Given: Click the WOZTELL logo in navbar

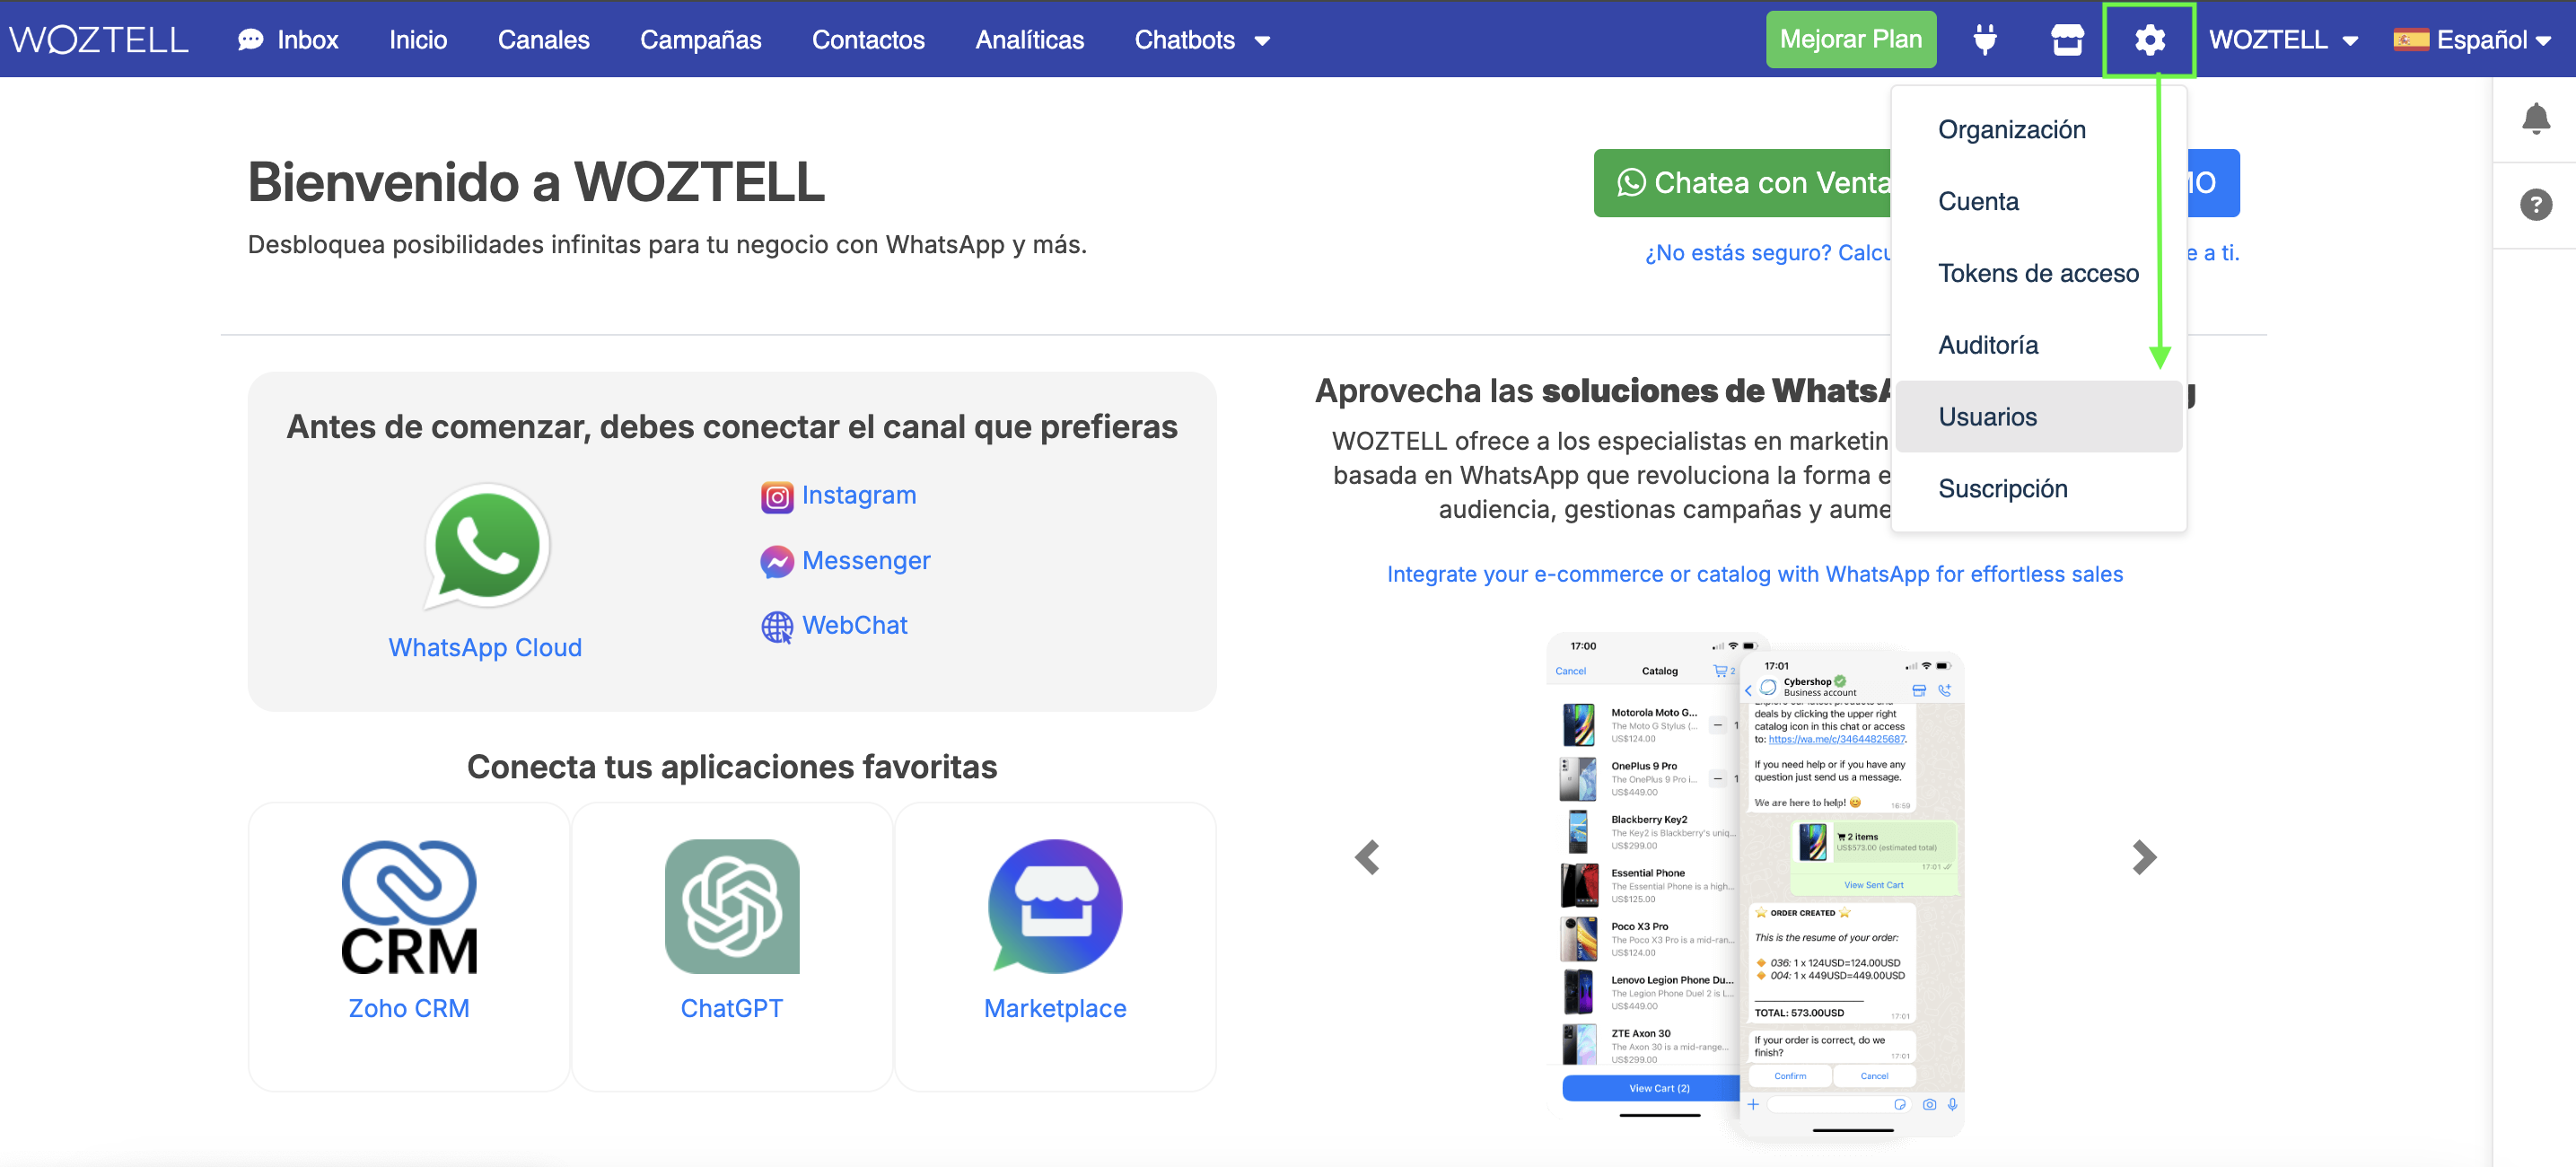Looking at the screenshot, I should click(98, 40).
